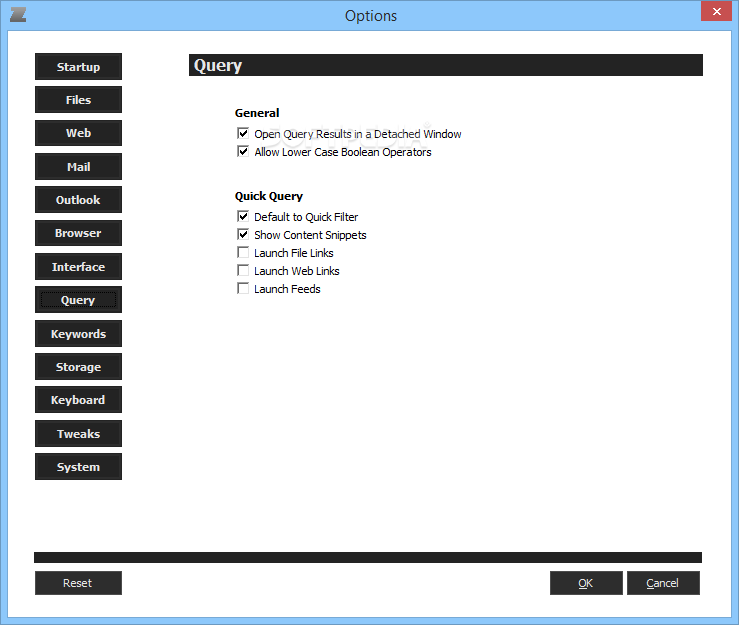Close the Options window
Image resolution: width=739 pixels, height=625 pixels.
coord(716,11)
